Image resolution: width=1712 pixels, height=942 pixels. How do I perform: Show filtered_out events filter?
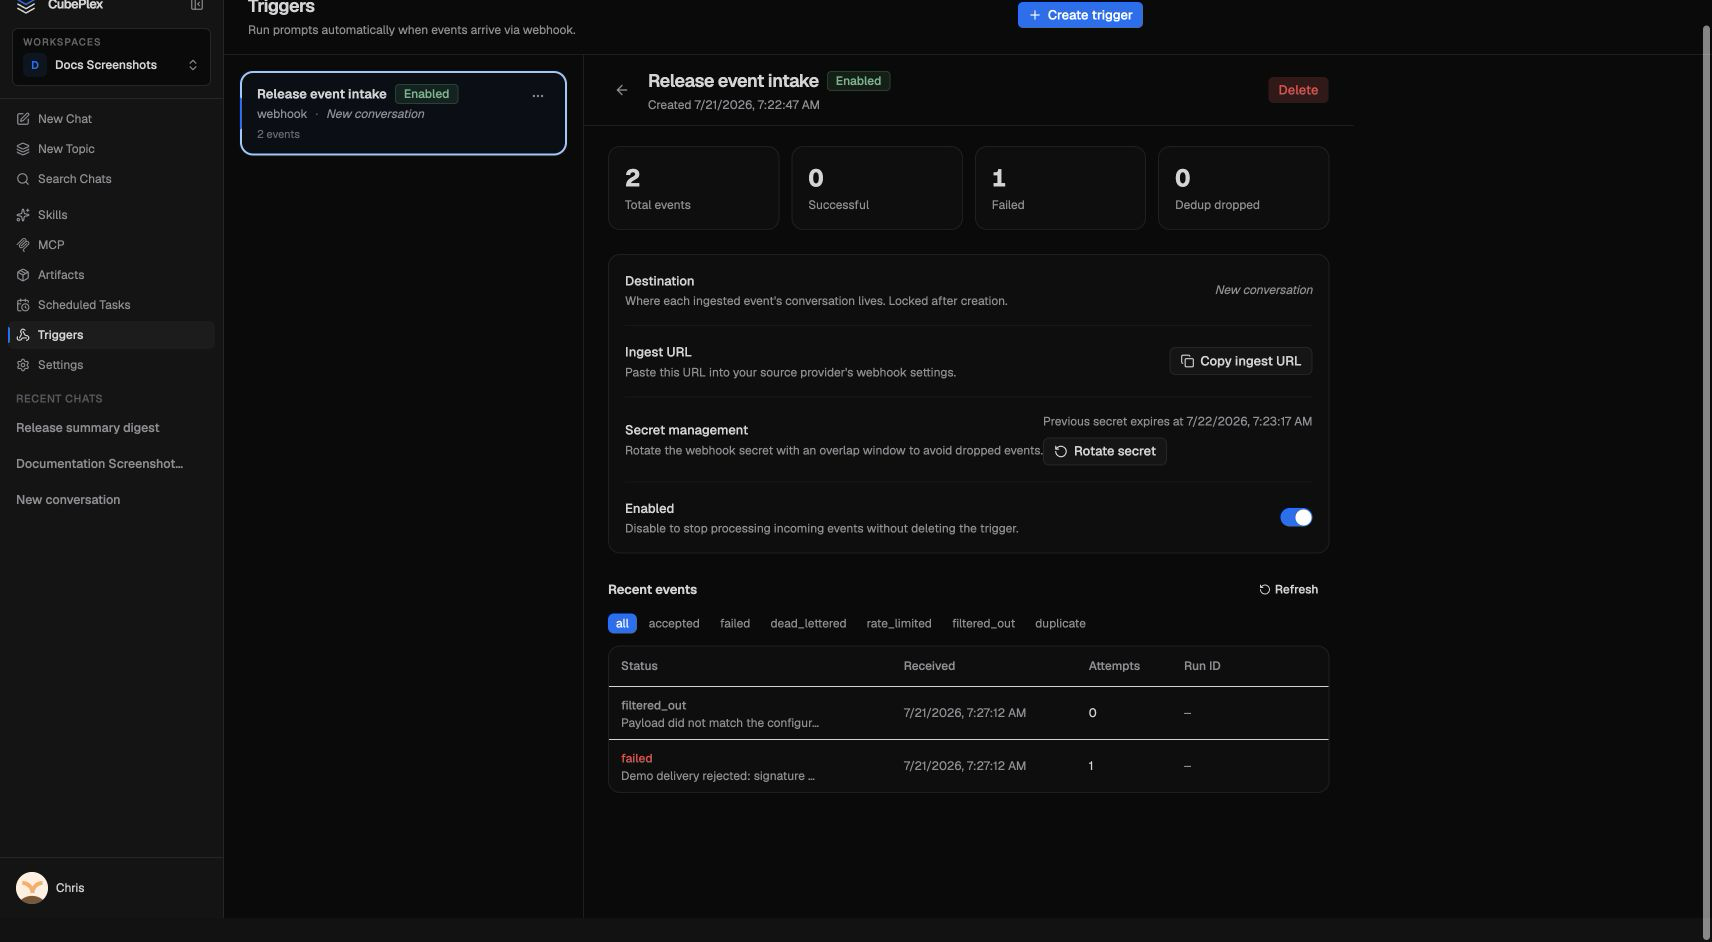click(983, 624)
